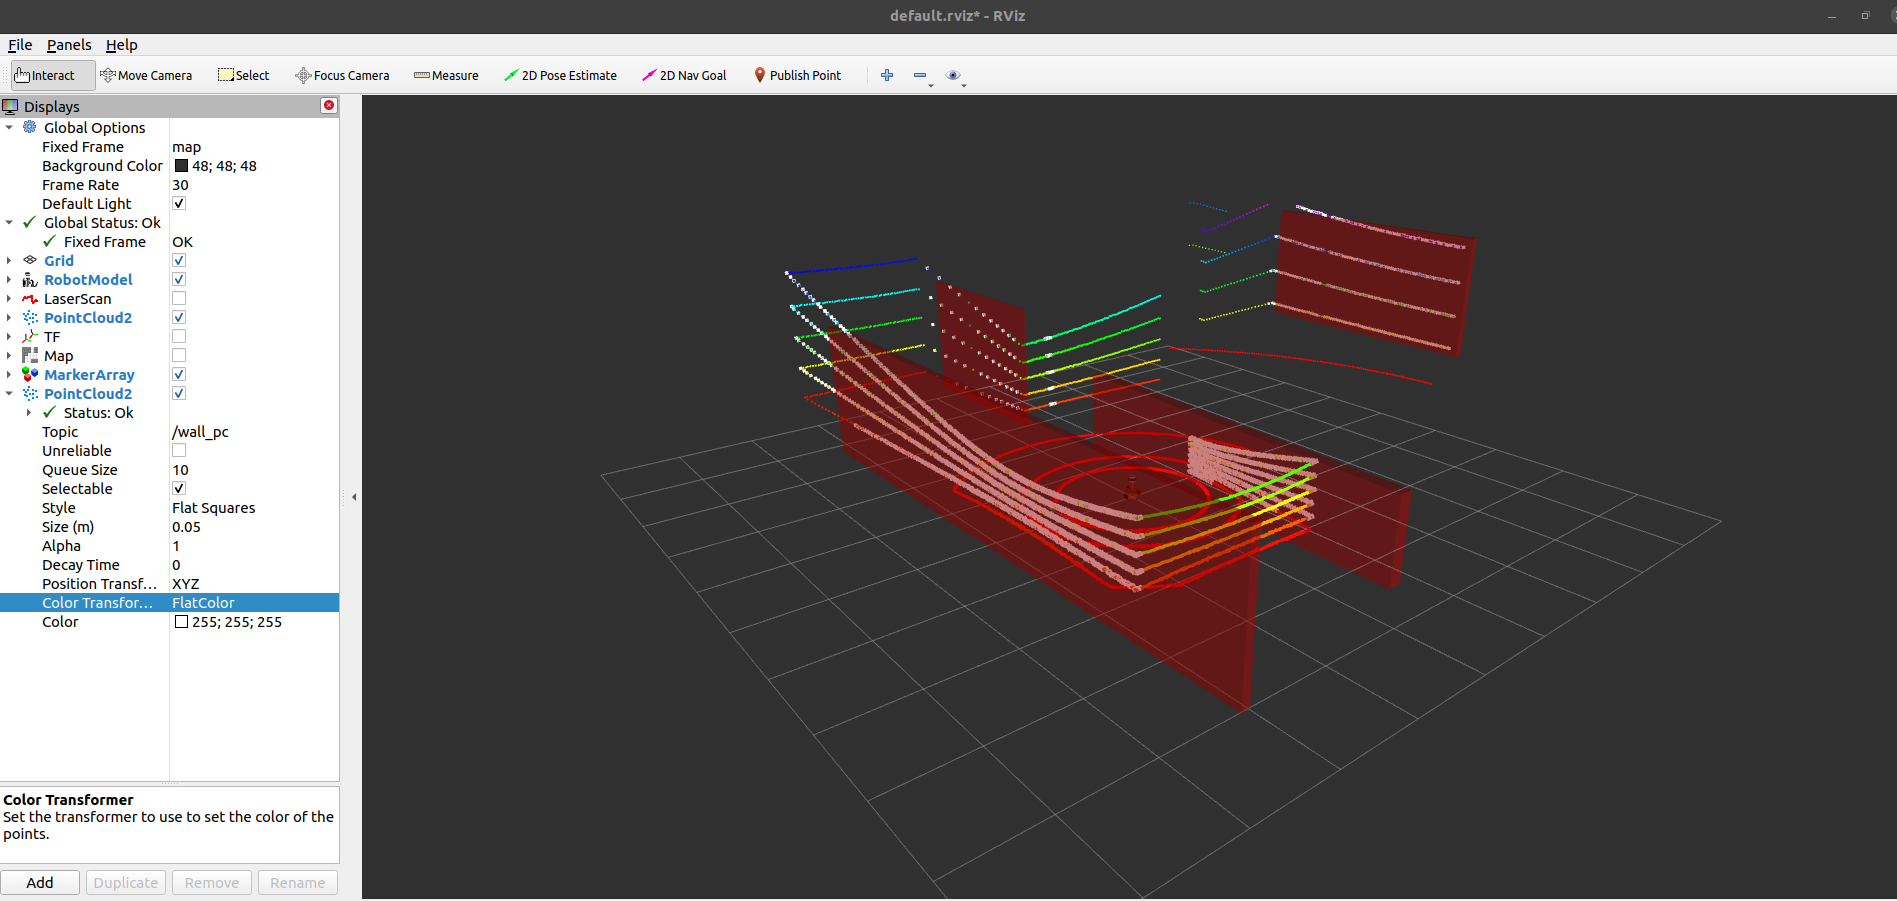
Task: Click the Publish Point tool
Action: click(797, 75)
